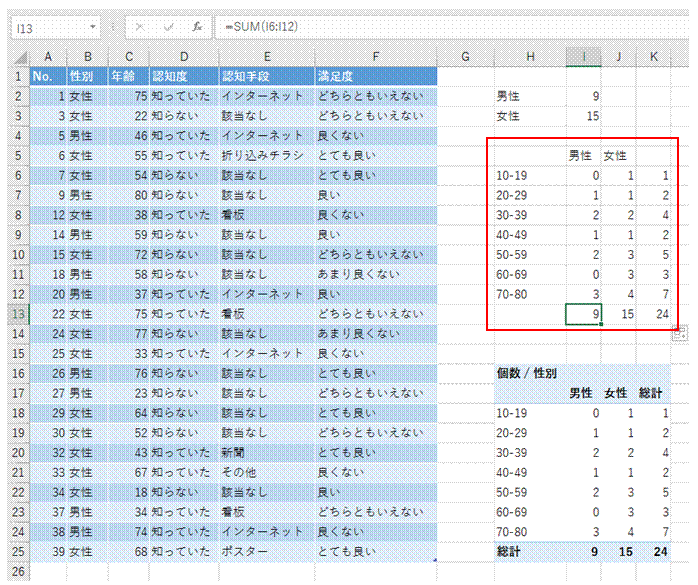
Task: Click the Select All corner triangle
Action: click(x=20, y=58)
